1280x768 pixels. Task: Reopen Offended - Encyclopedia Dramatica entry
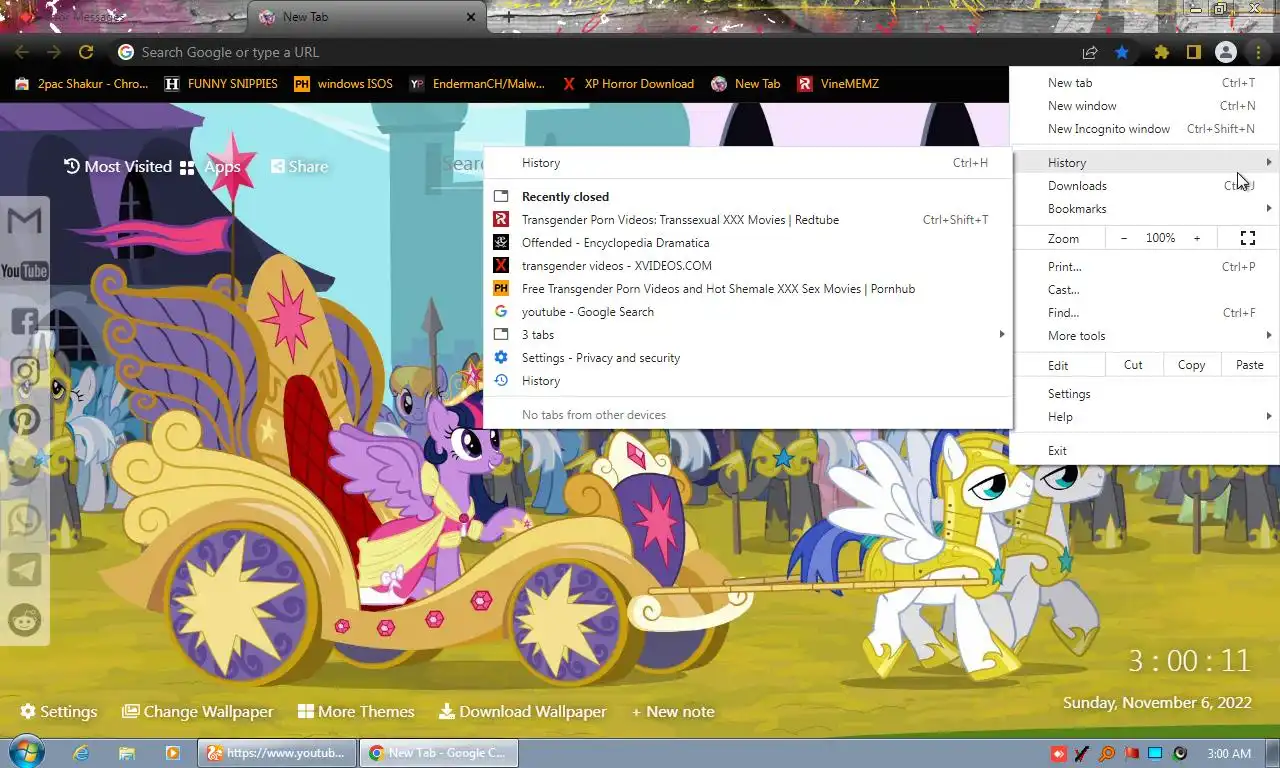tap(748, 243)
